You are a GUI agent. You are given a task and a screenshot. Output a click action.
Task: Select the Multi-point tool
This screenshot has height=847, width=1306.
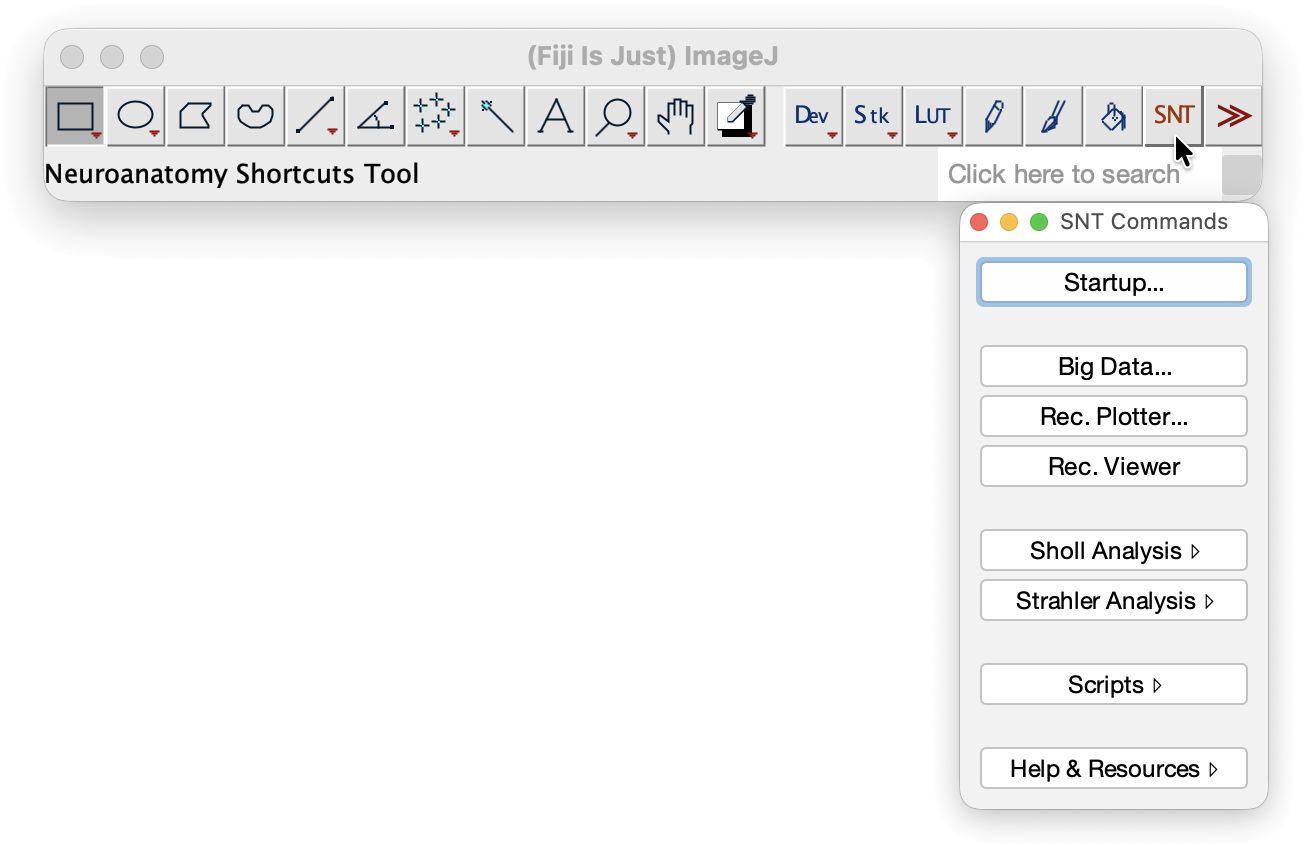coord(436,116)
